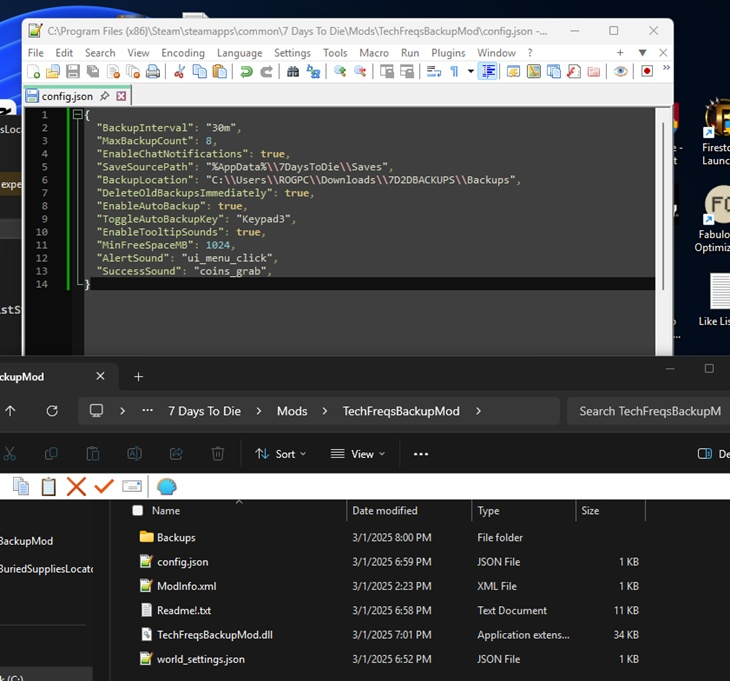Refresh the TechFreqsBackupMod folder view
This screenshot has height=681, width=730.
52,411
